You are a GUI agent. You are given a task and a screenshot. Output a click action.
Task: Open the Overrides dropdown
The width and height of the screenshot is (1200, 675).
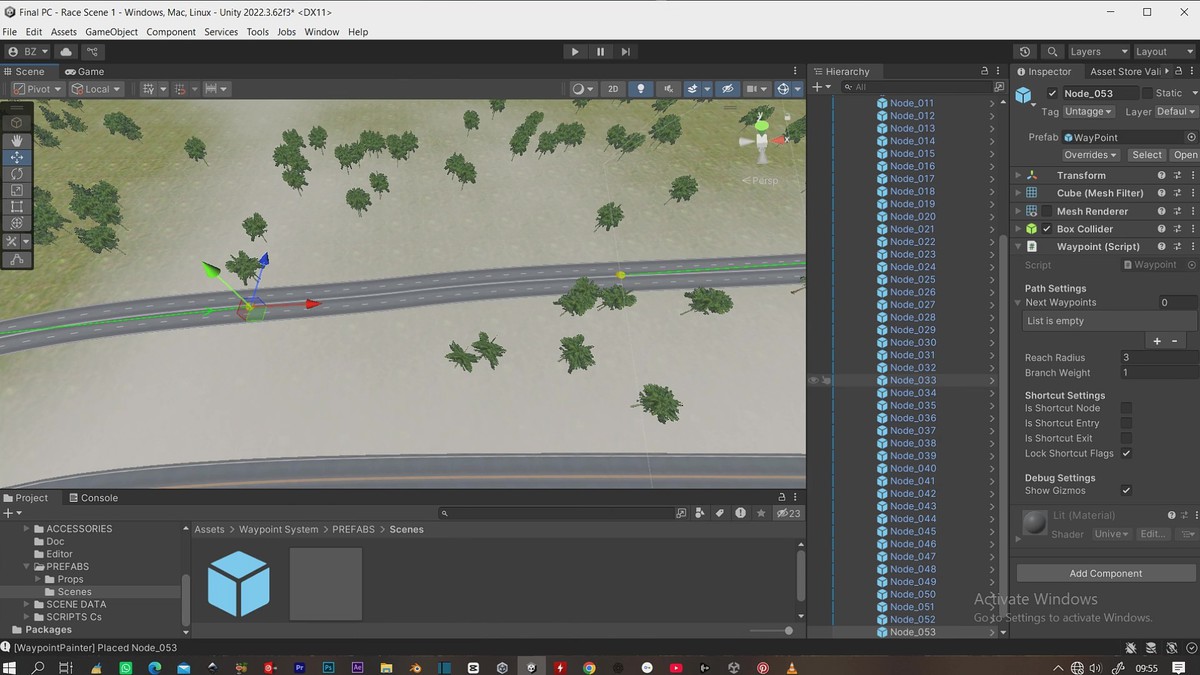point(1090,155)
